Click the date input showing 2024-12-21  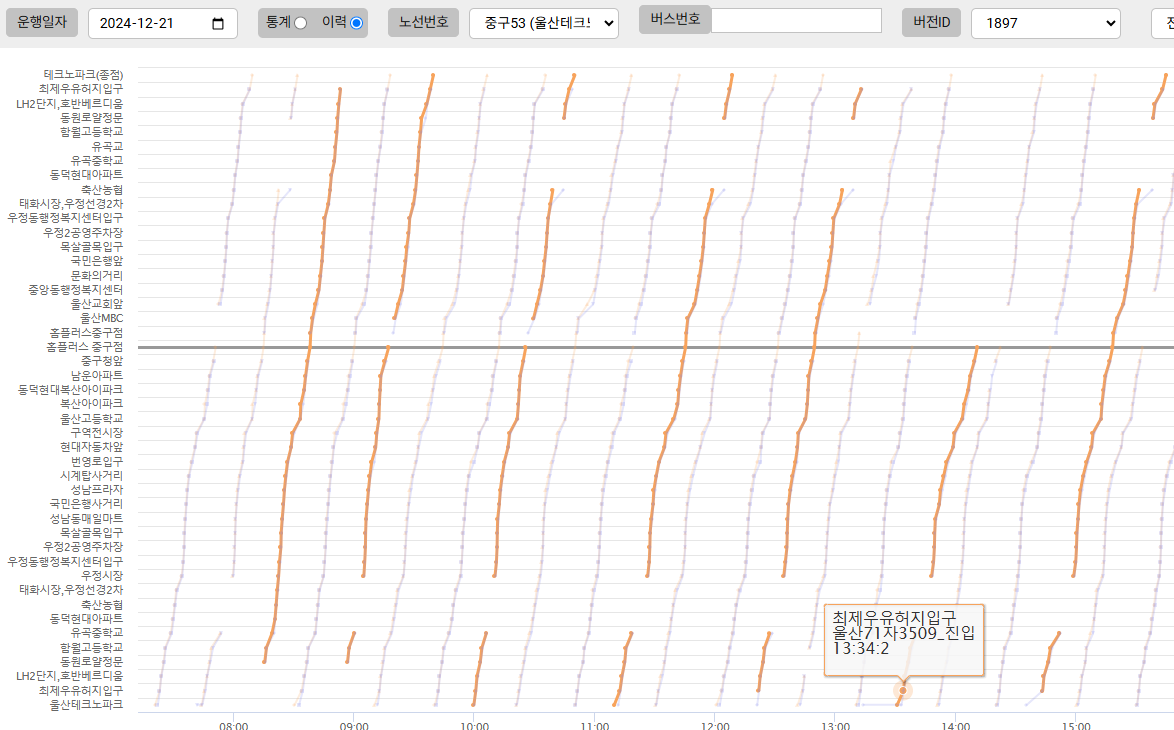pyautogui.click(x=150, y=24)
